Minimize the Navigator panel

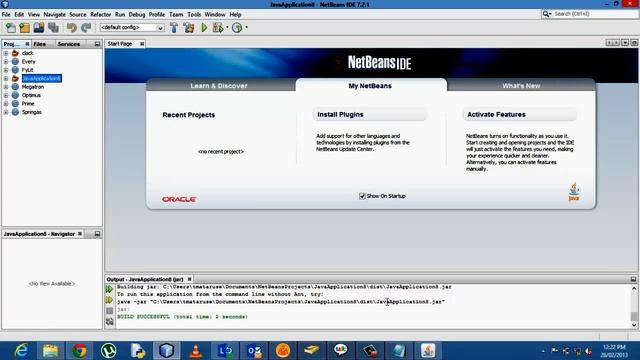[x=97, y=234]
